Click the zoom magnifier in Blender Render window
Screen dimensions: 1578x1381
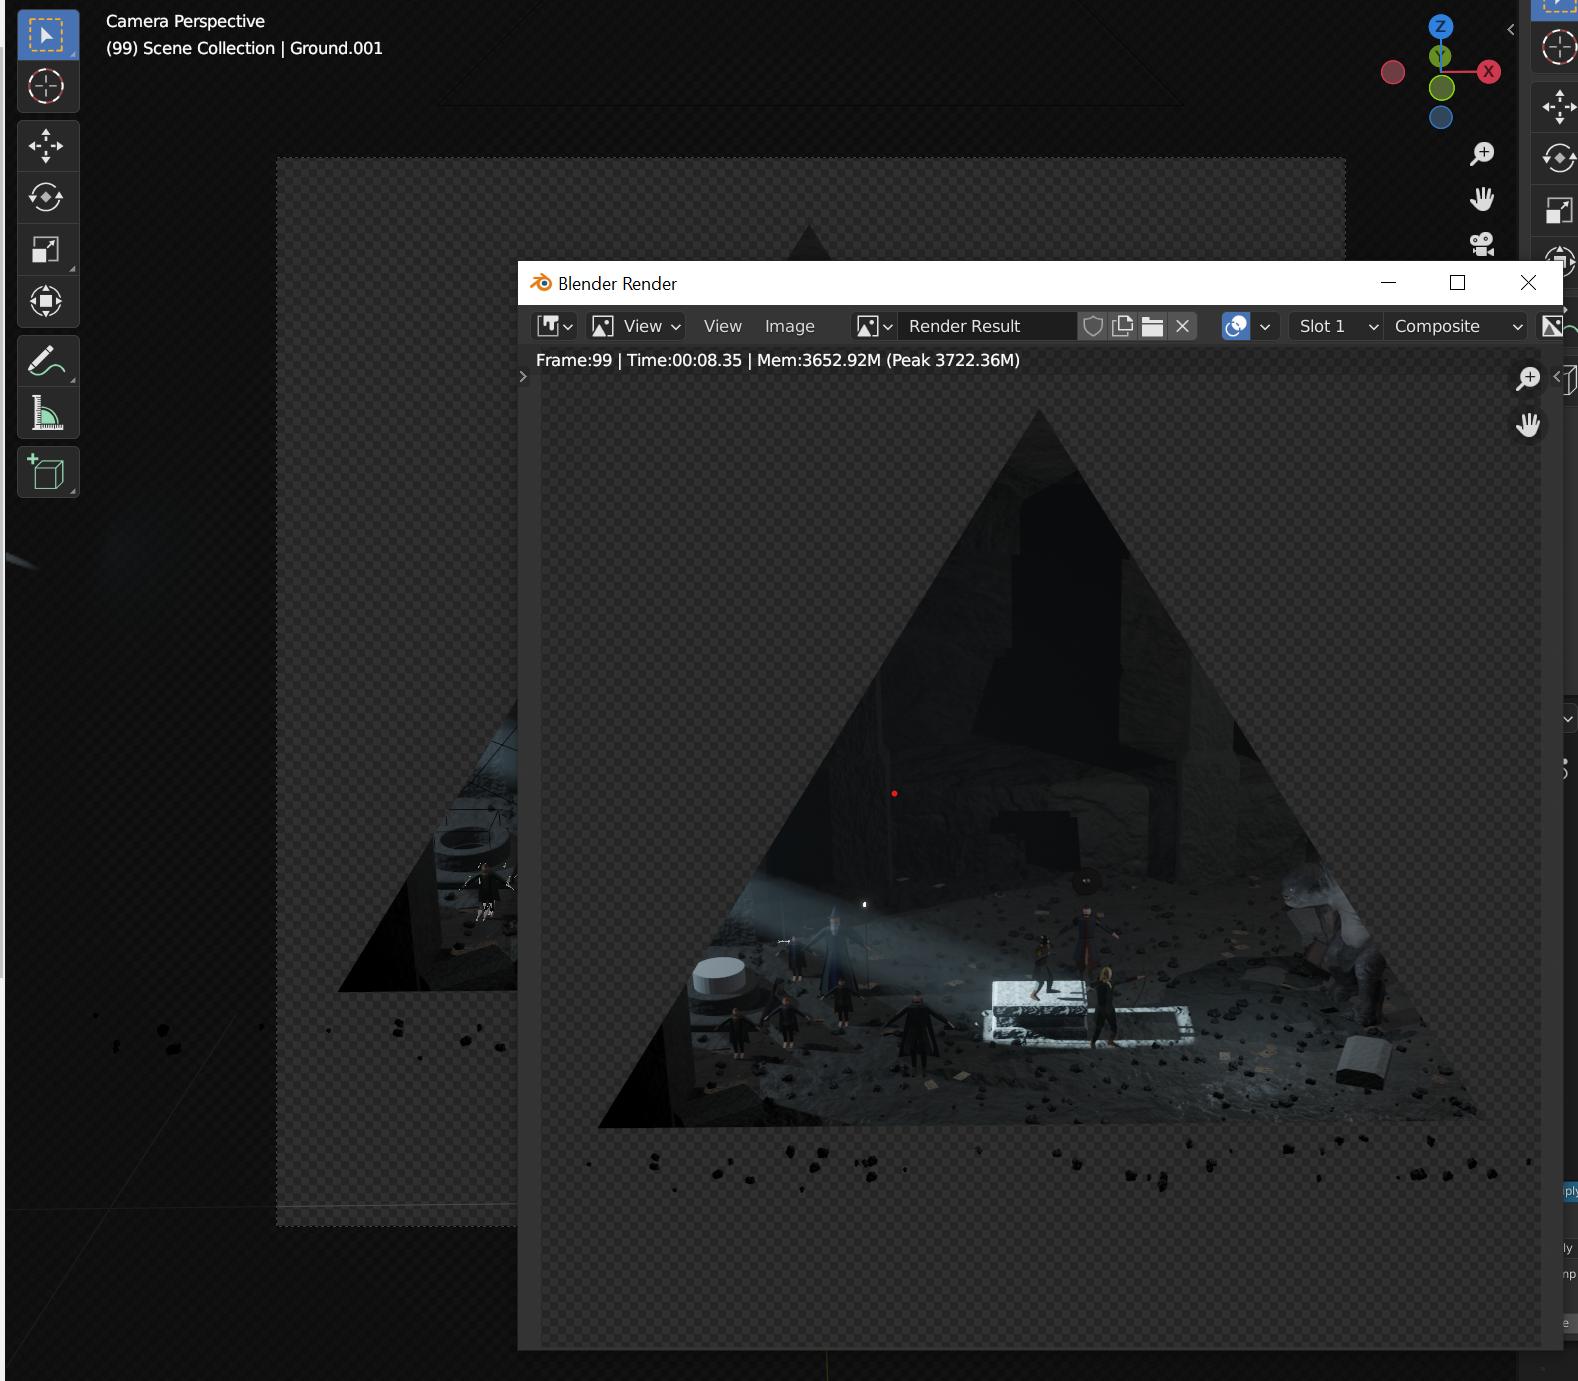click(1528, 379)
